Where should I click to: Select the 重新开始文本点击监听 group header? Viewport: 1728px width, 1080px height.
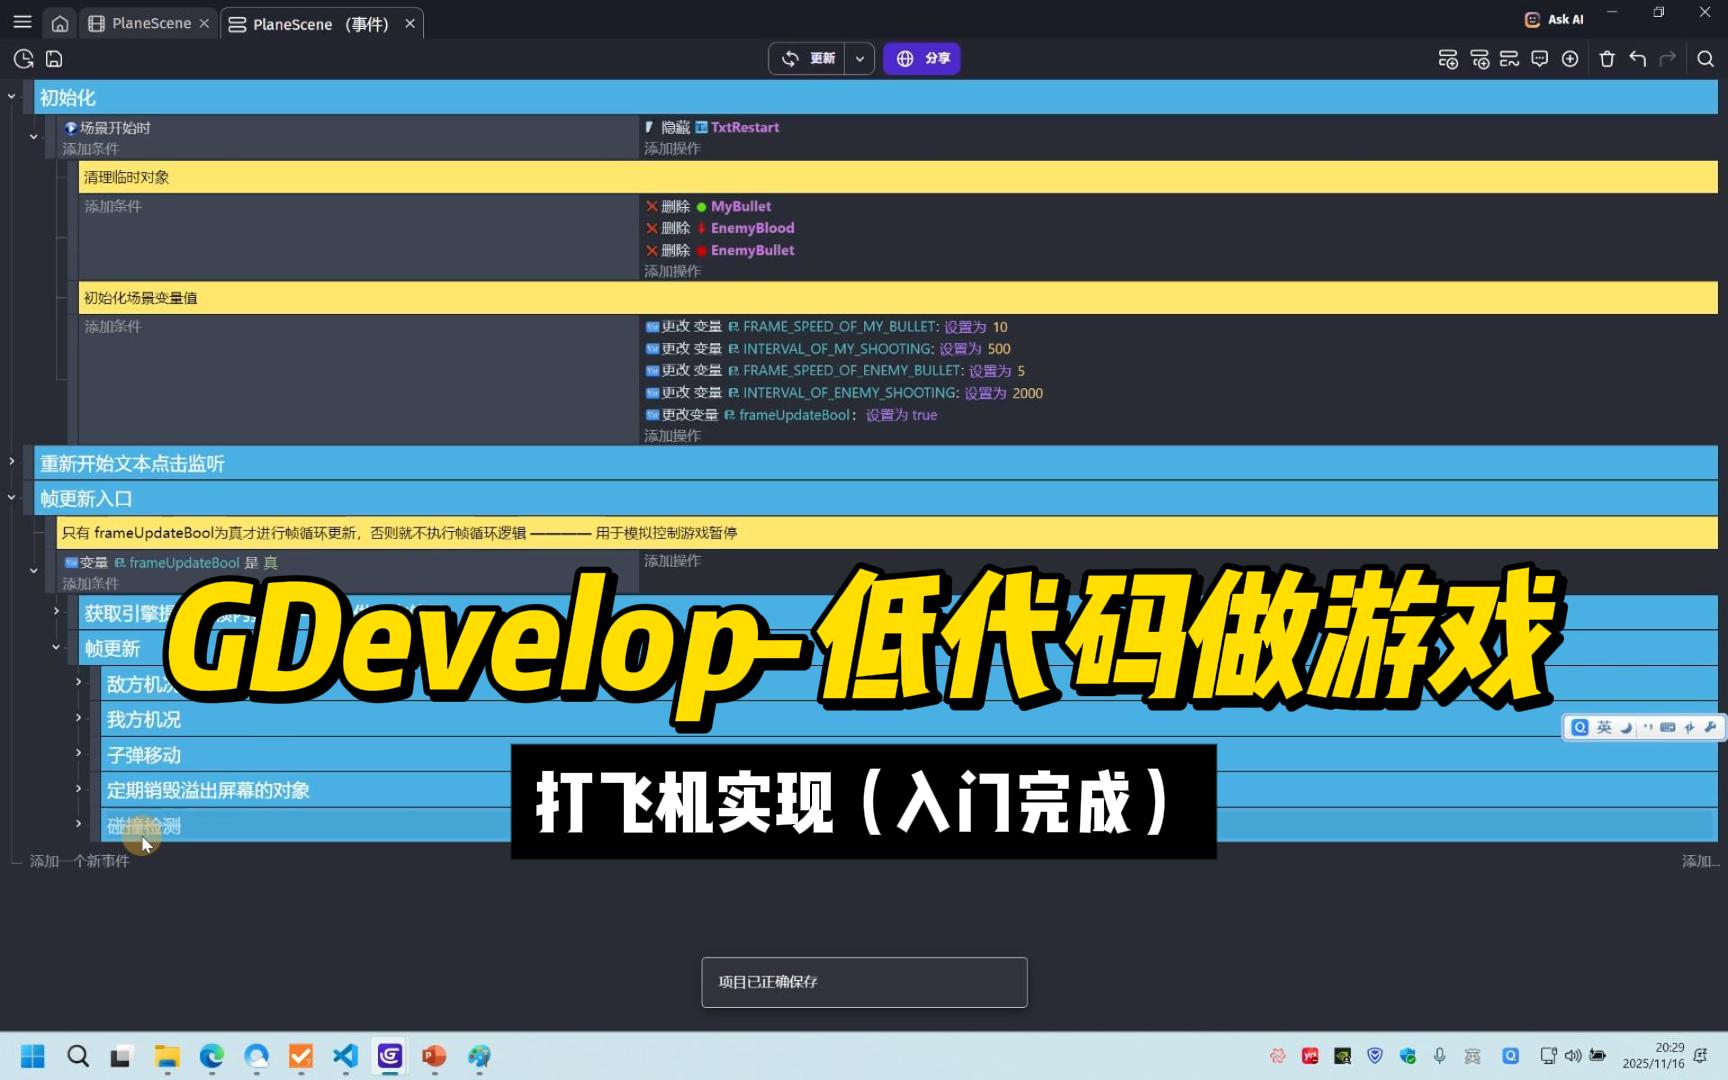[876, 463]
